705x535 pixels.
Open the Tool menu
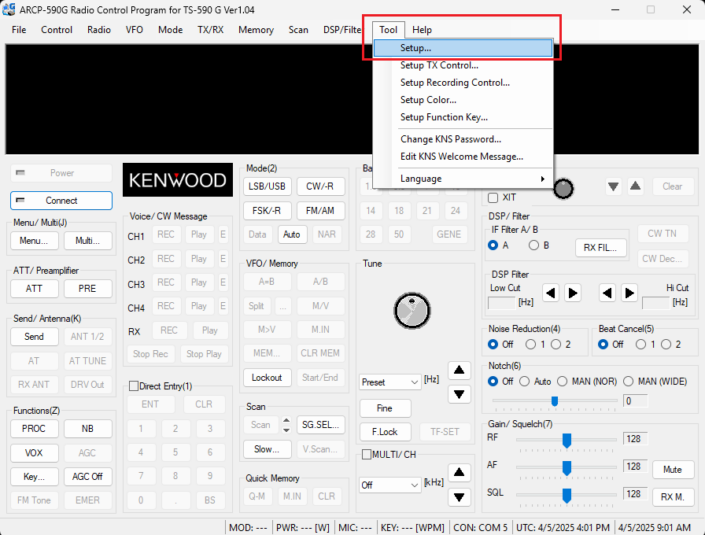[388, 30]
